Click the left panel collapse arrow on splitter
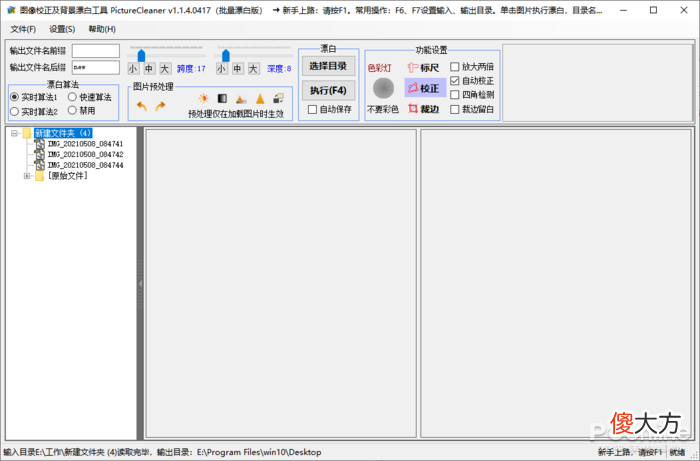This screenshot has width=700, height=461. 140,283
